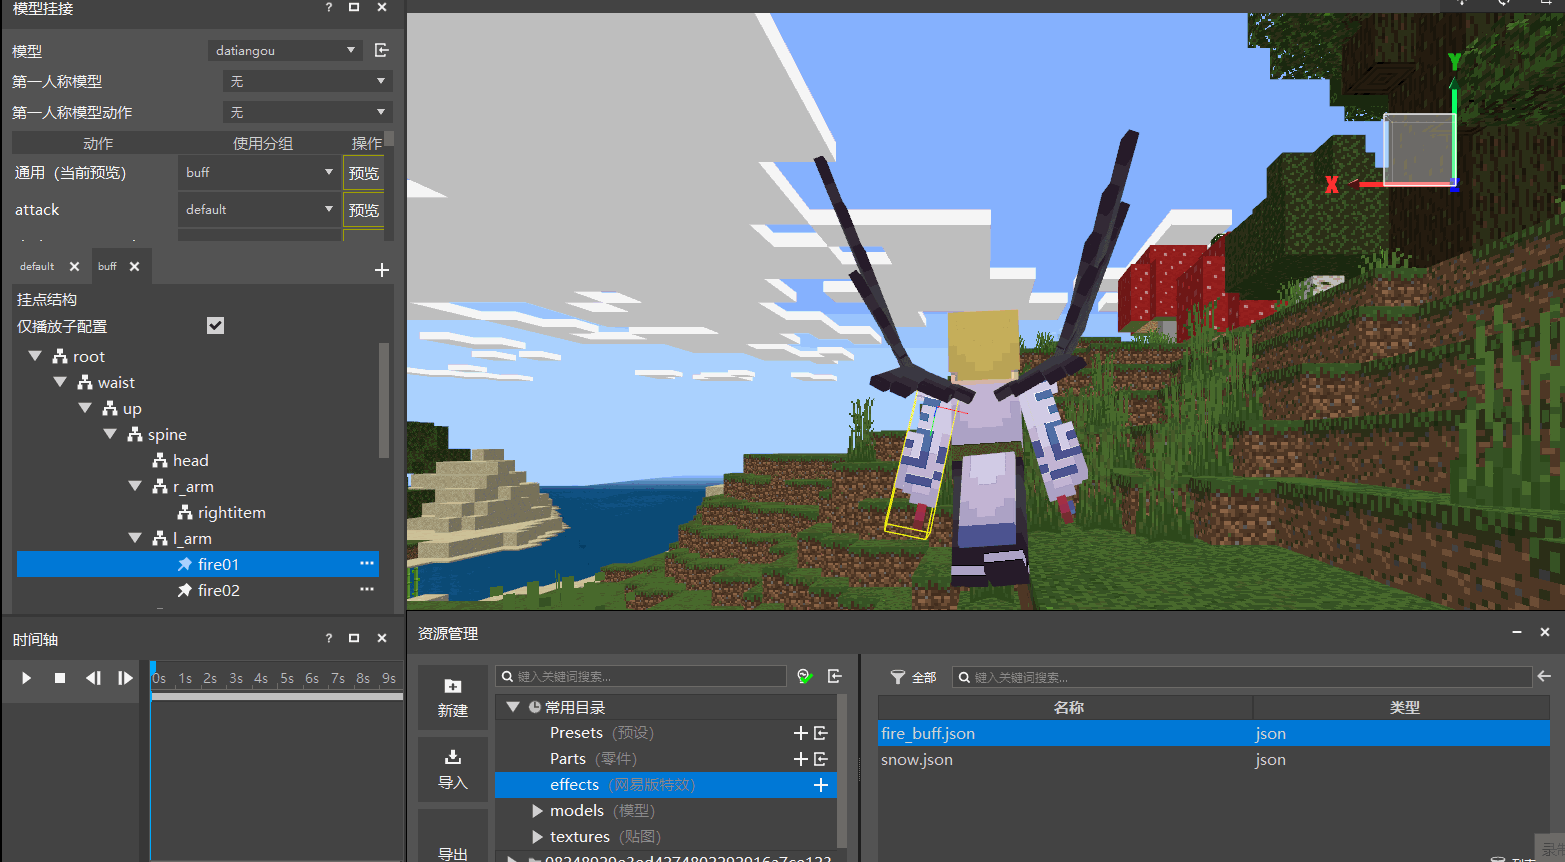This screenshot has width=1565, height=862.
Task: Collapse the 常用目录 directory tree
Action: 513,707
